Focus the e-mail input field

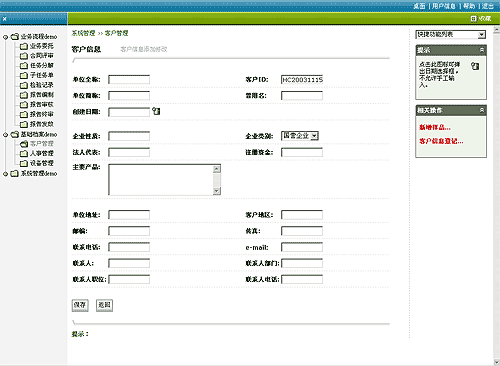click(302, 247)
